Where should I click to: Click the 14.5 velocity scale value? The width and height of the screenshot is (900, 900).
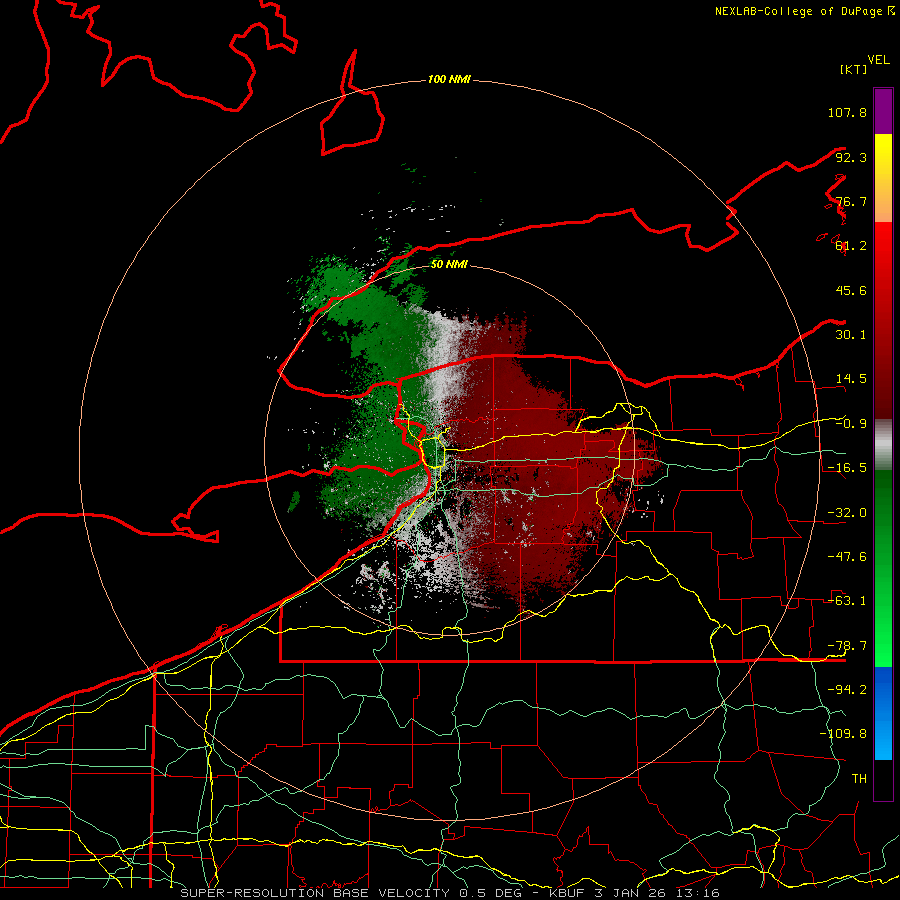[x=851, y=379]
